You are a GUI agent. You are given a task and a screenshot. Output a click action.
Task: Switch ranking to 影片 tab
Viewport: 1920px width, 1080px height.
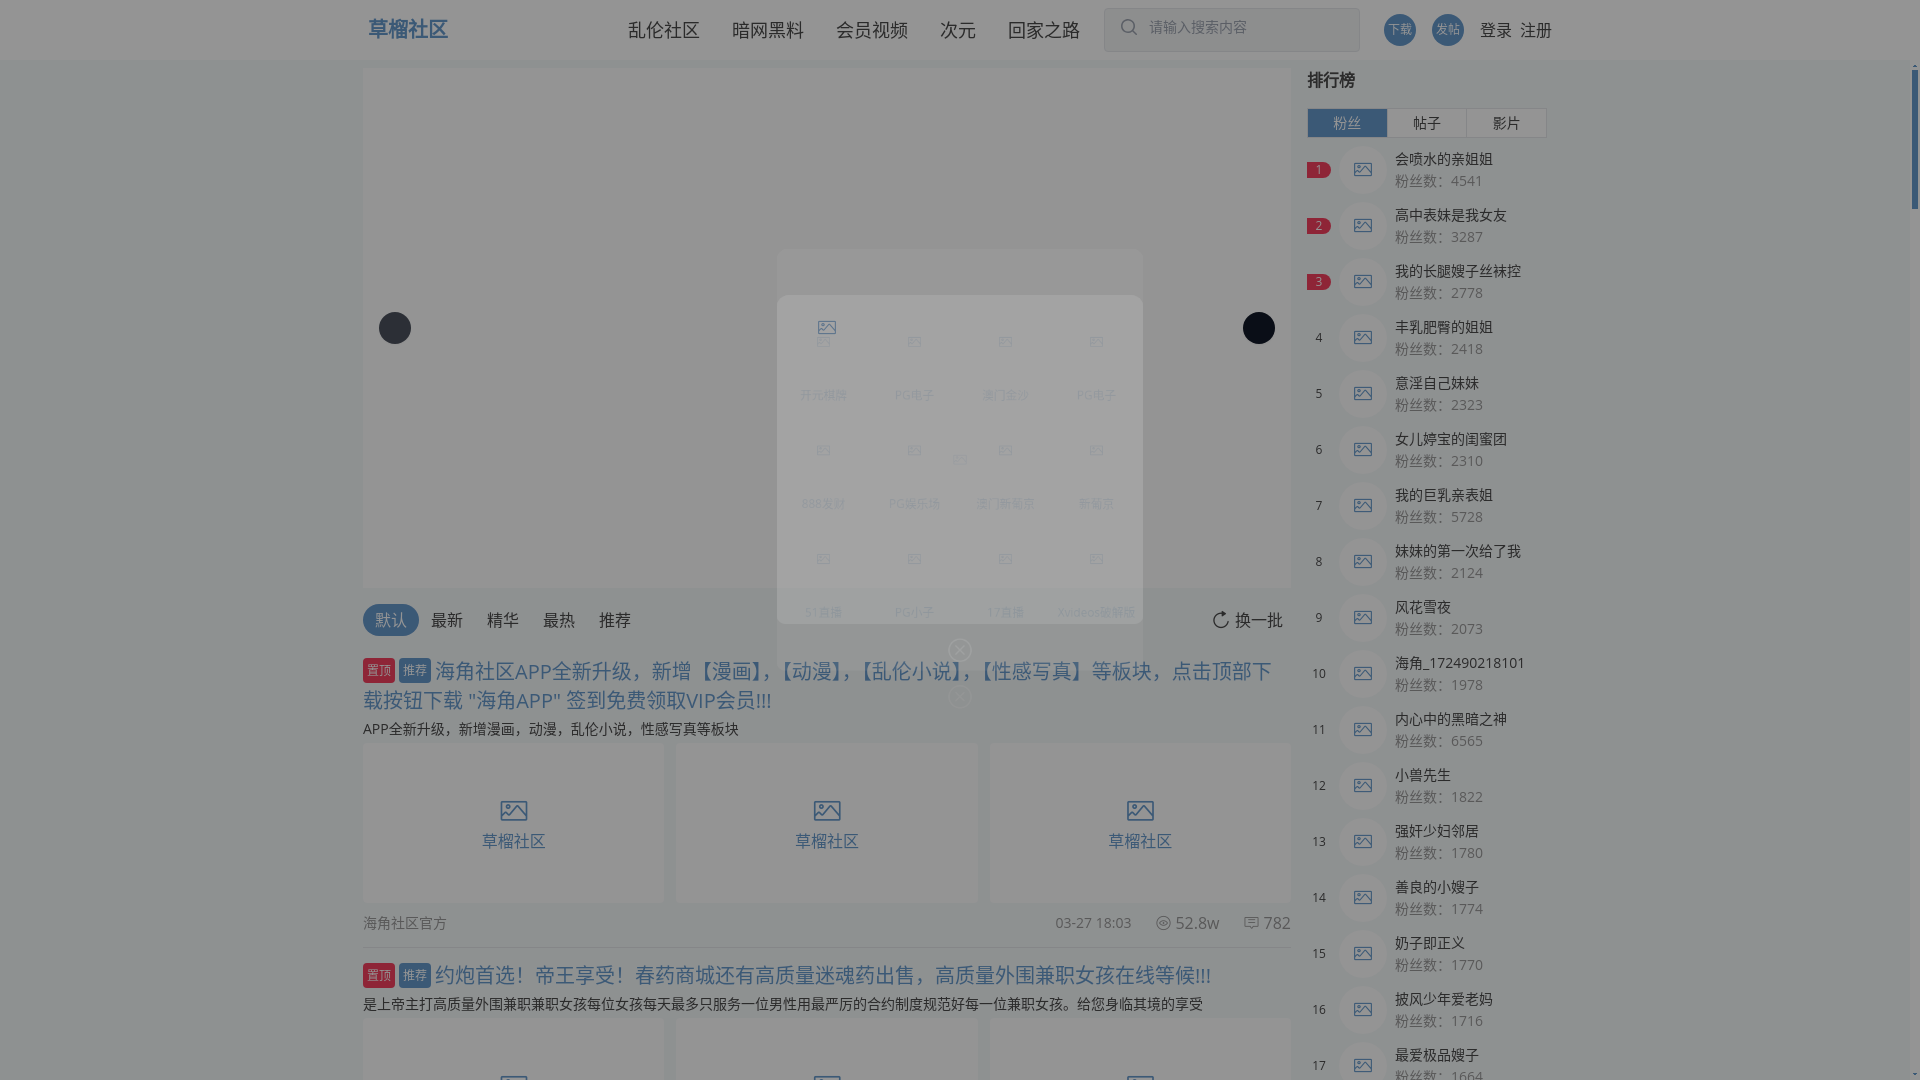point(1507,123)
